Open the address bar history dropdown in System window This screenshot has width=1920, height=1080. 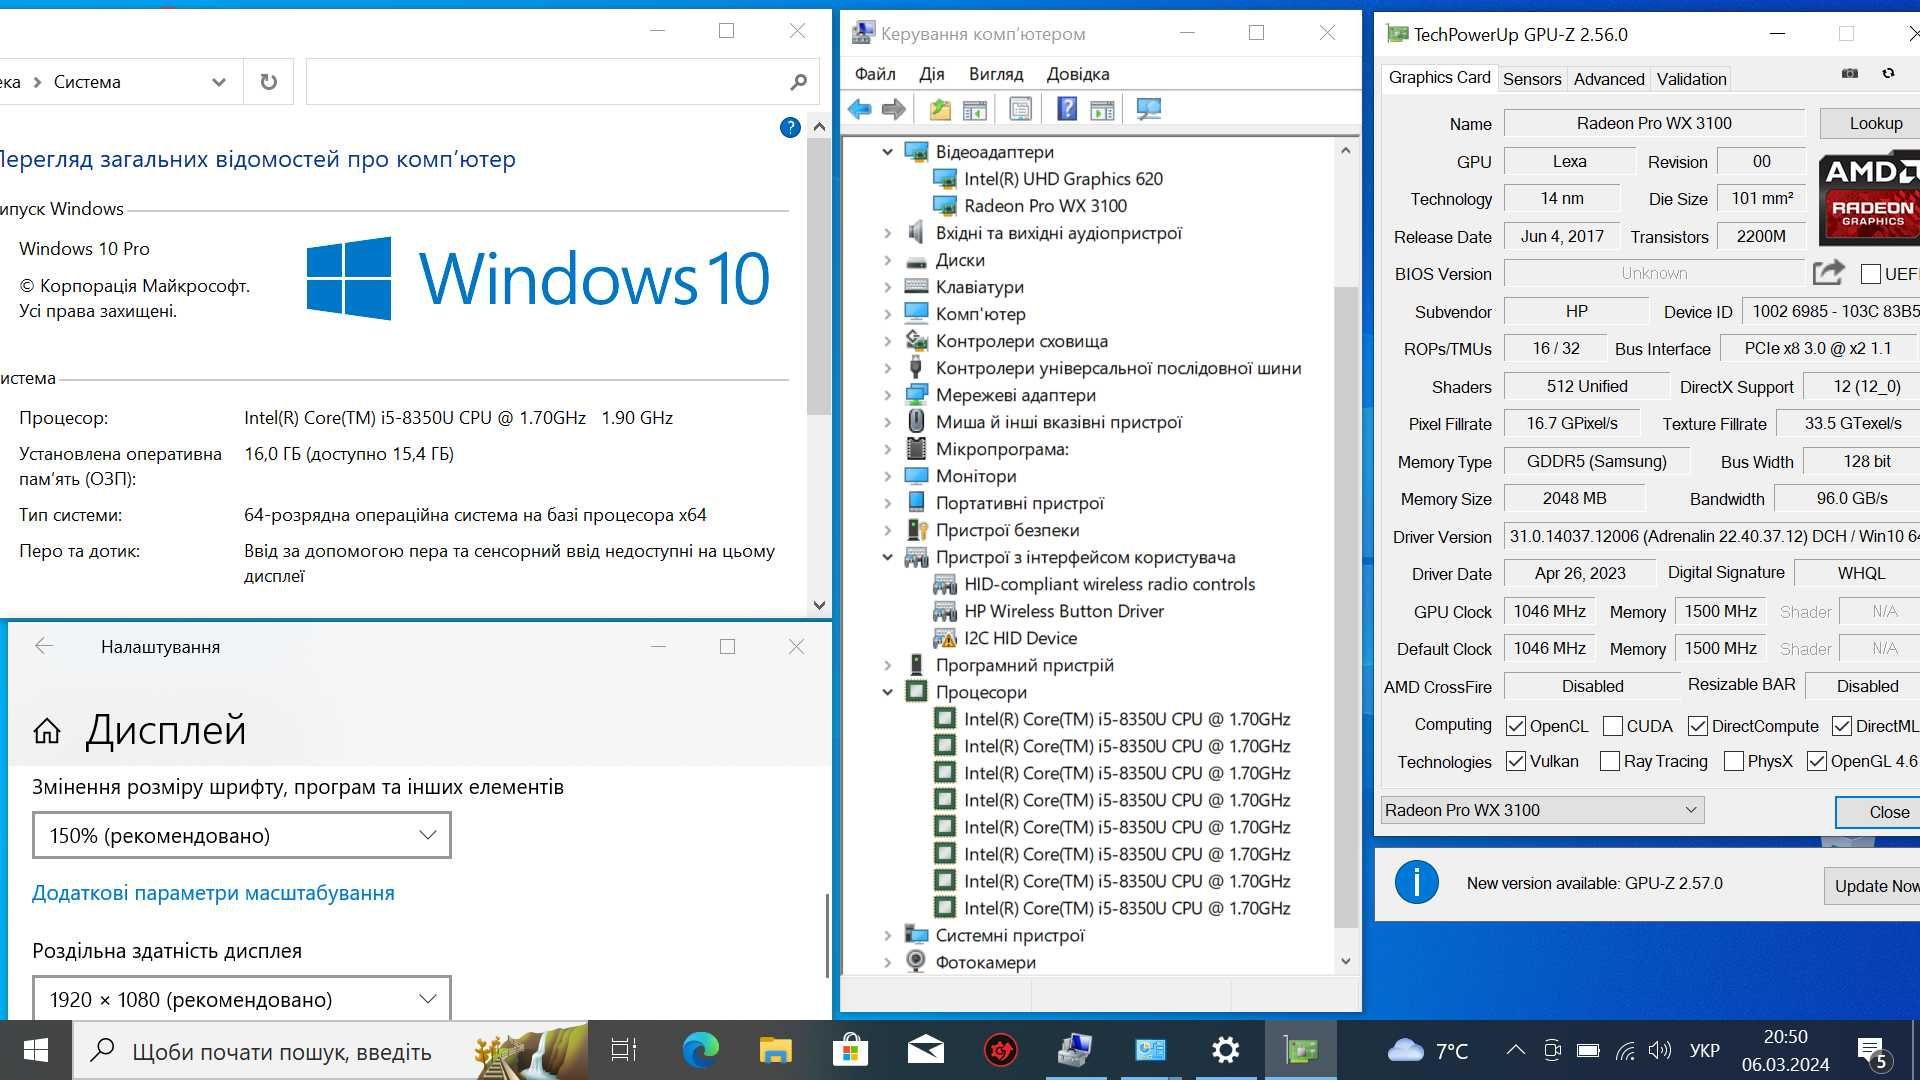tap(219, 82)
